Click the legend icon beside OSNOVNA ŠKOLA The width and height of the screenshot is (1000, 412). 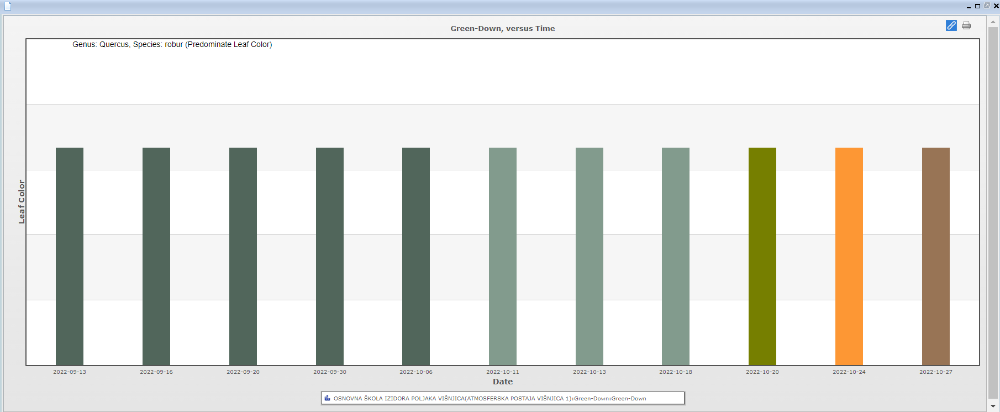pyautogui.click(x=327, y=398)
